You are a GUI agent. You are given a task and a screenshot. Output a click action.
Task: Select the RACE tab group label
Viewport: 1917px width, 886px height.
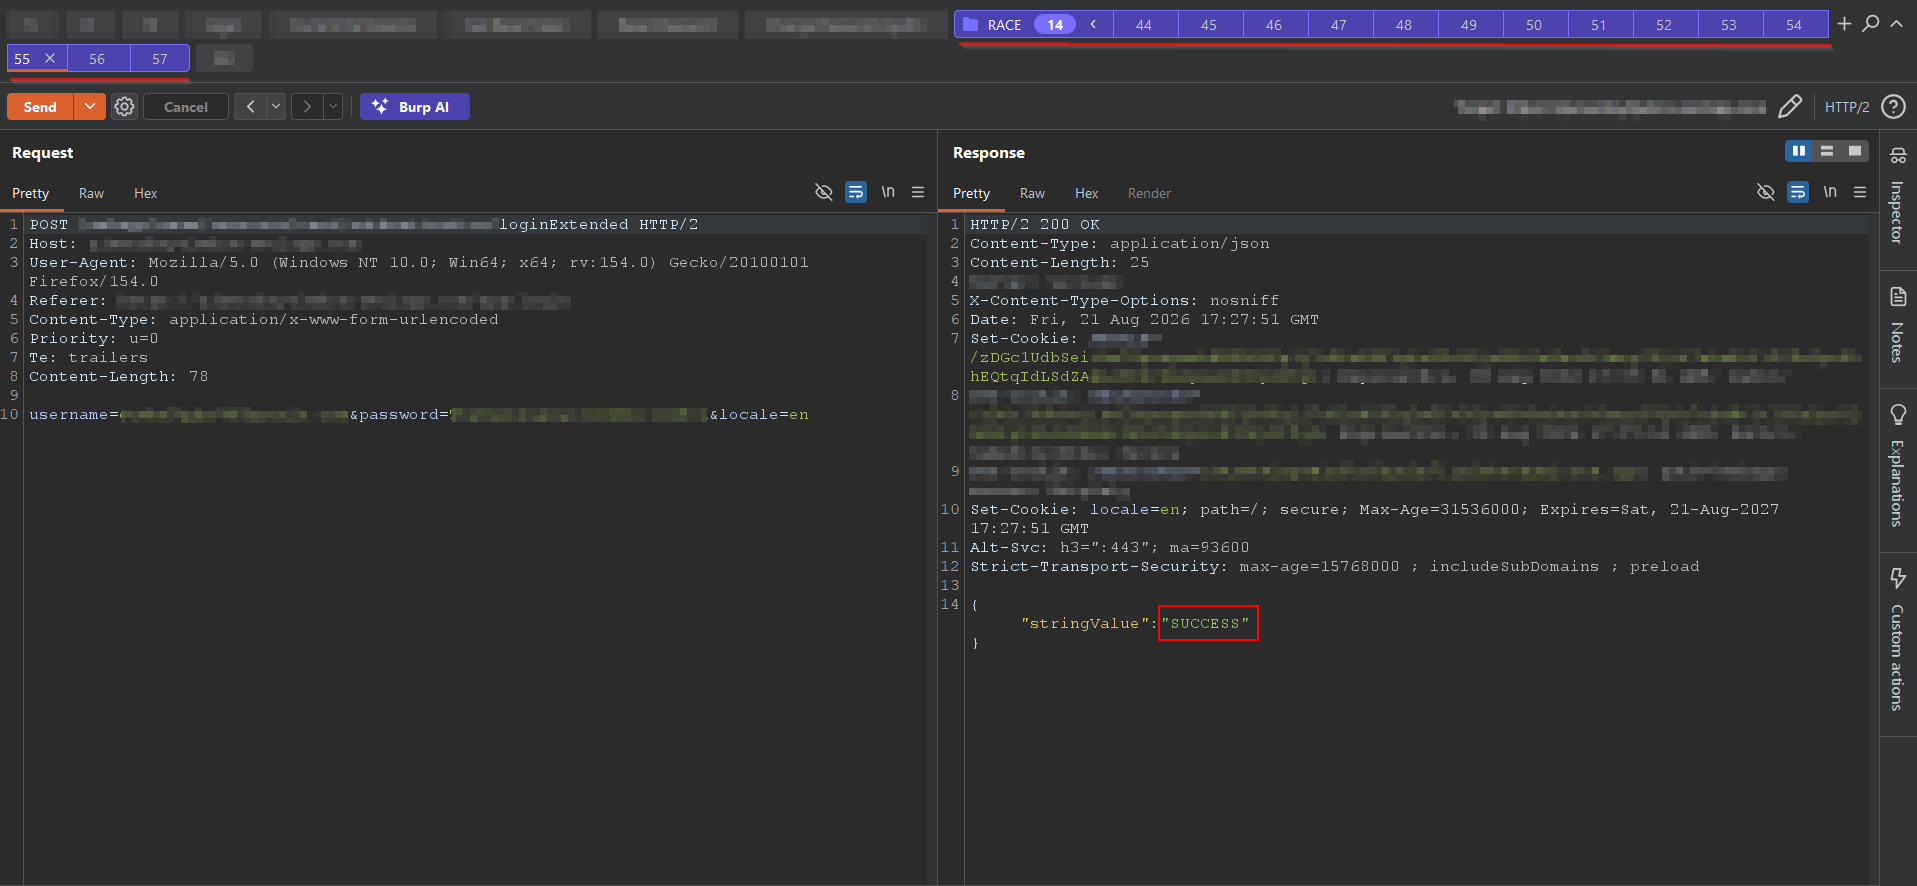[1004, 25]
